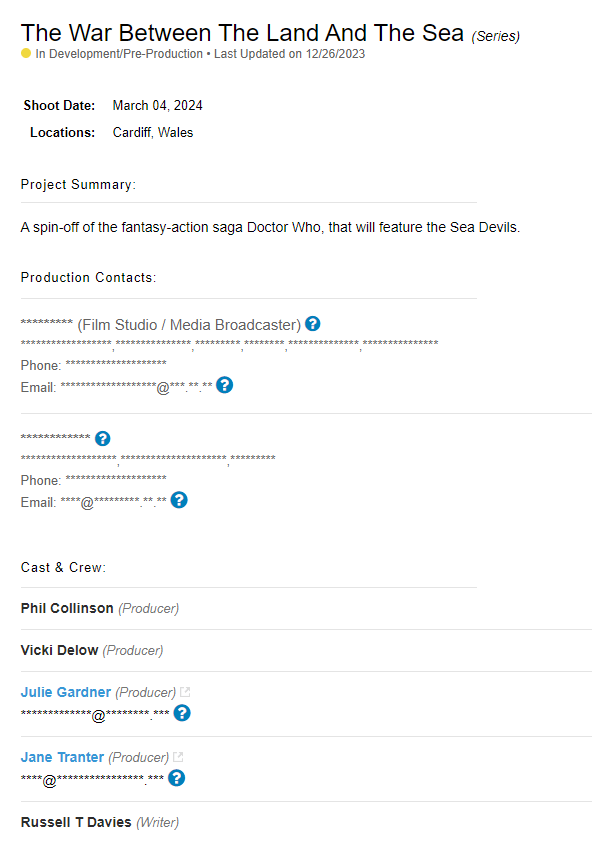Viewport: 592px width, 844px height.
Task: Open external link icon next to Julie Gardner
Action: tap(185, 692)
